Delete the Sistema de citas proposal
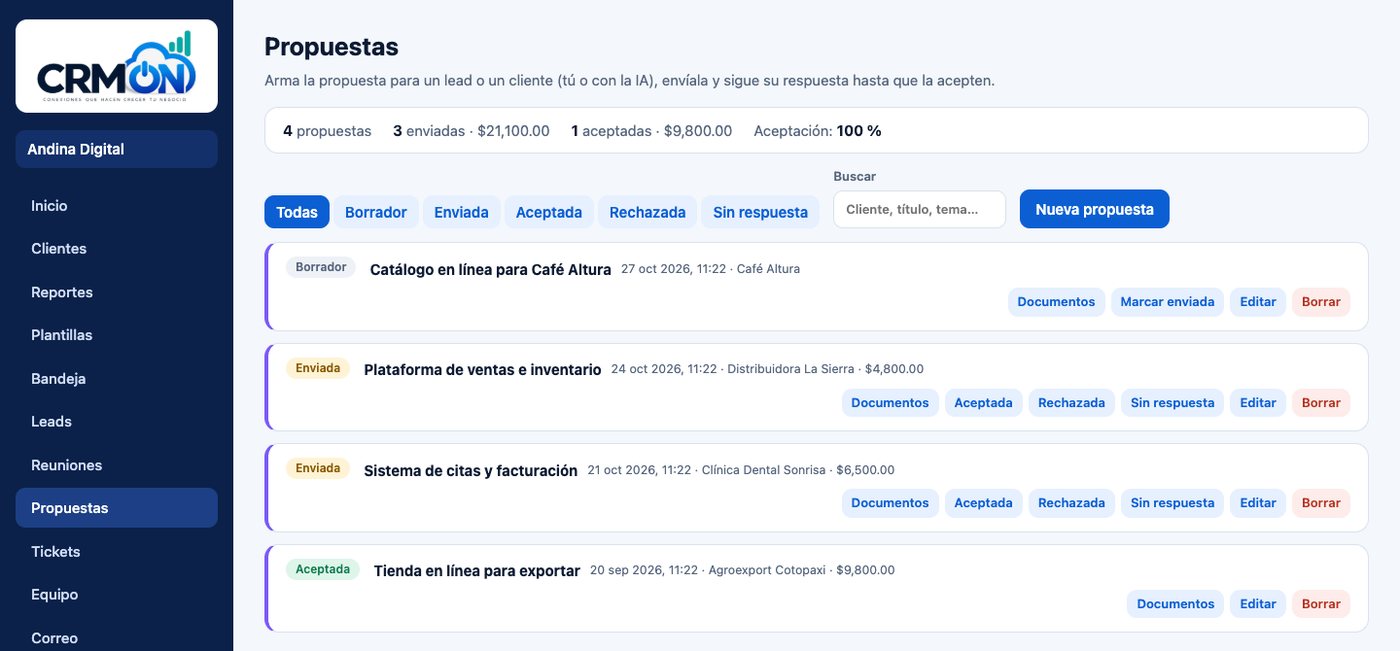This screenshot has height=651, width=1400. [1321, 503]
